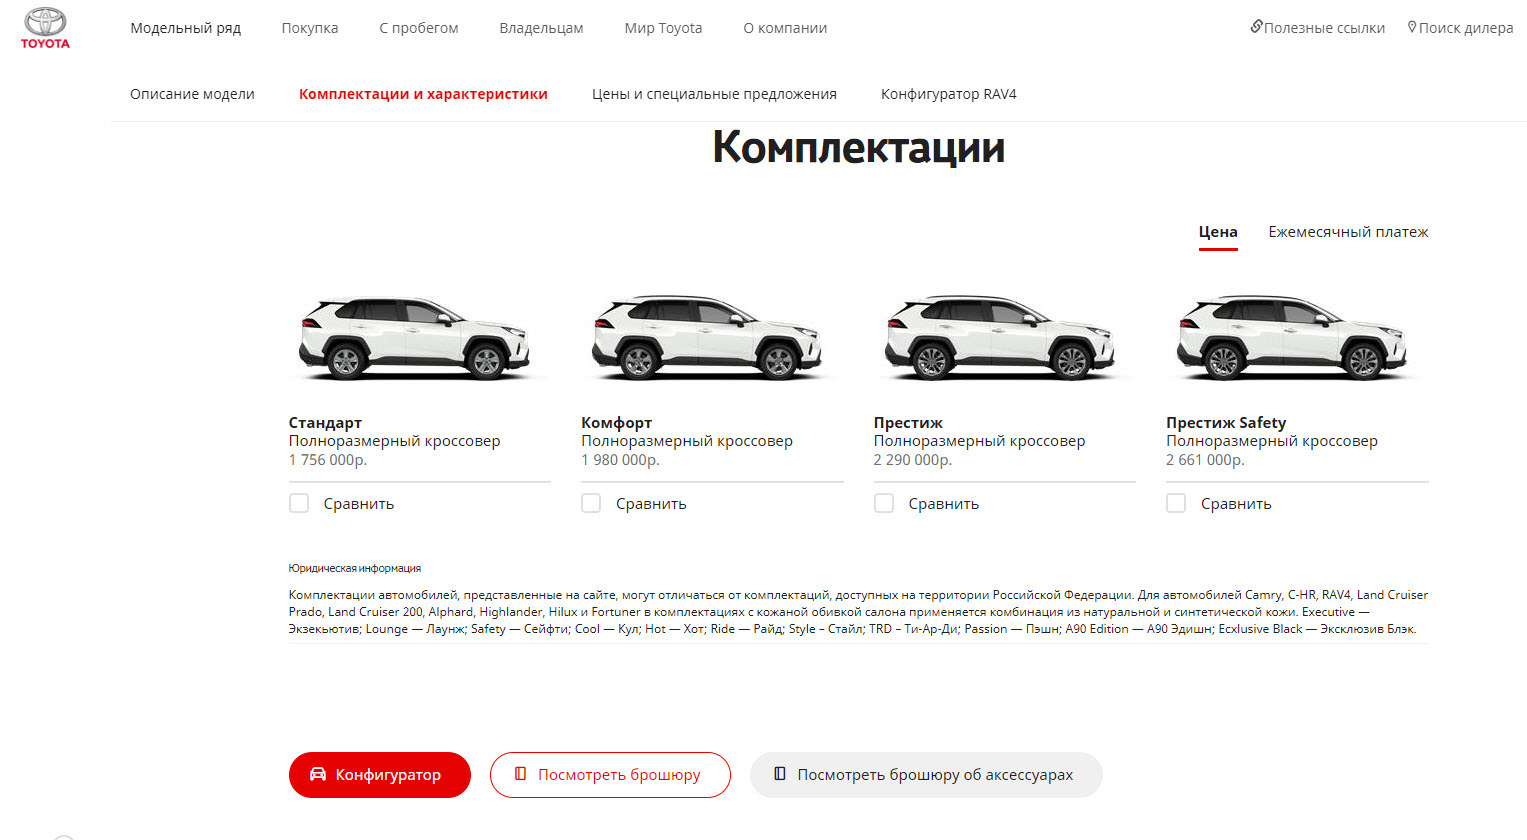The height and width of the screenshot is (840, 1527).
Task: Open the Модельный ряд menu
Action: pyautogui.click(x=186, y=28)
